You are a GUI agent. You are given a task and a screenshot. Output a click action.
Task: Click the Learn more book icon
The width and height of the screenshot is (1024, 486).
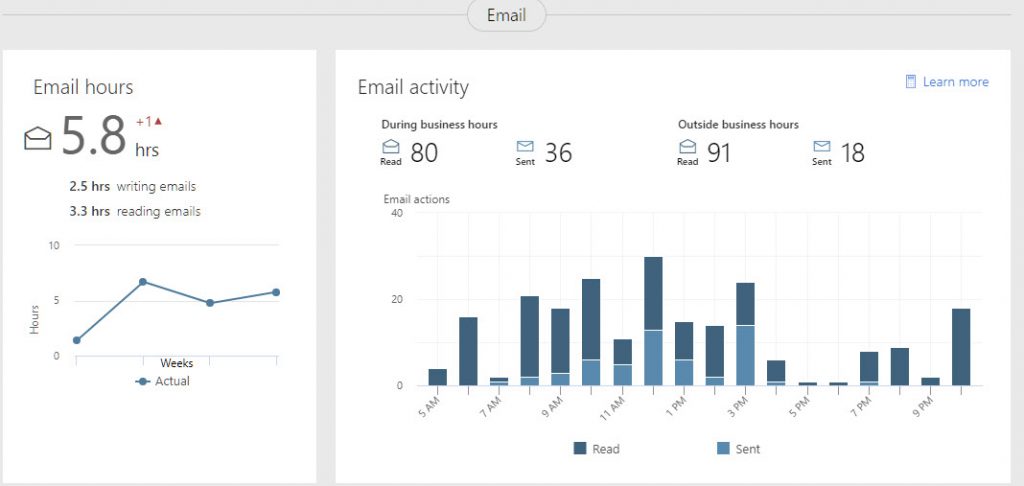coord(911,82)
